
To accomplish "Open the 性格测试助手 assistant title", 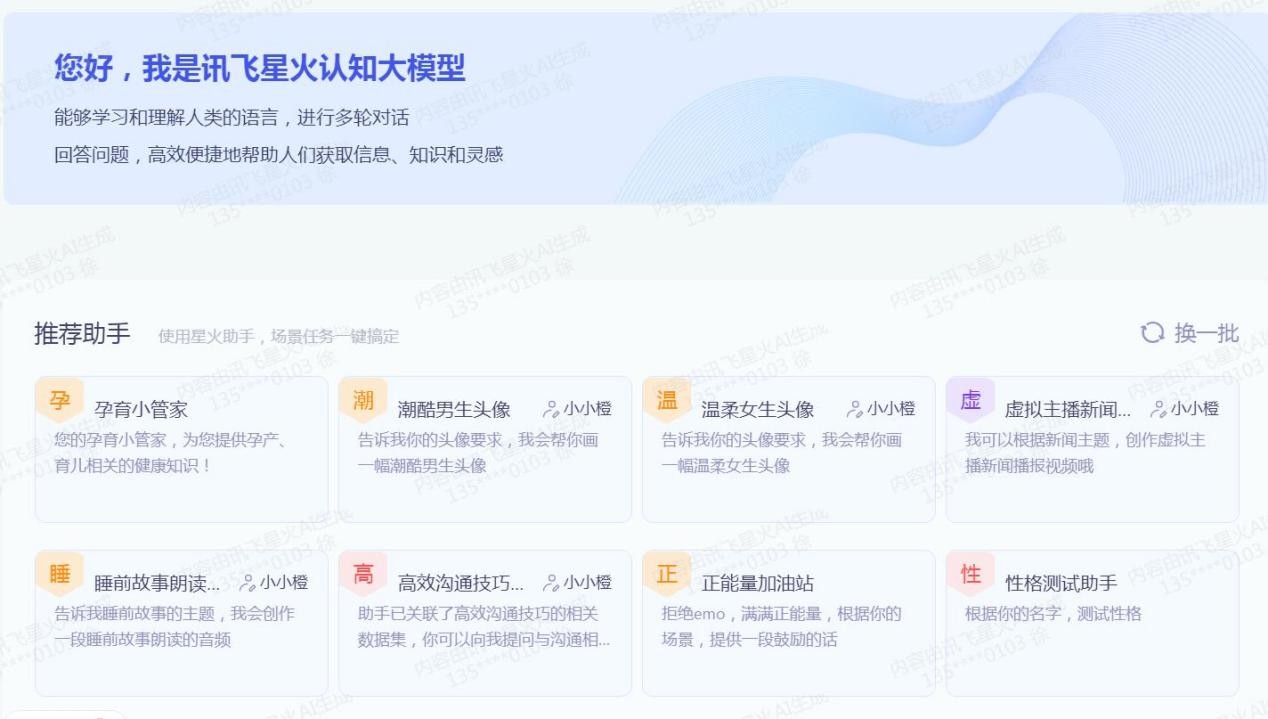I will click(1061, 583).
